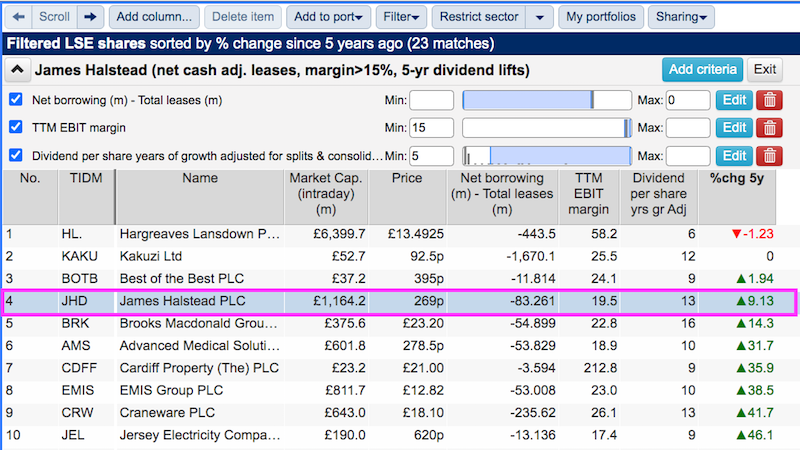
Task: Sort by the Price column header
Action: tap(407, 196)
